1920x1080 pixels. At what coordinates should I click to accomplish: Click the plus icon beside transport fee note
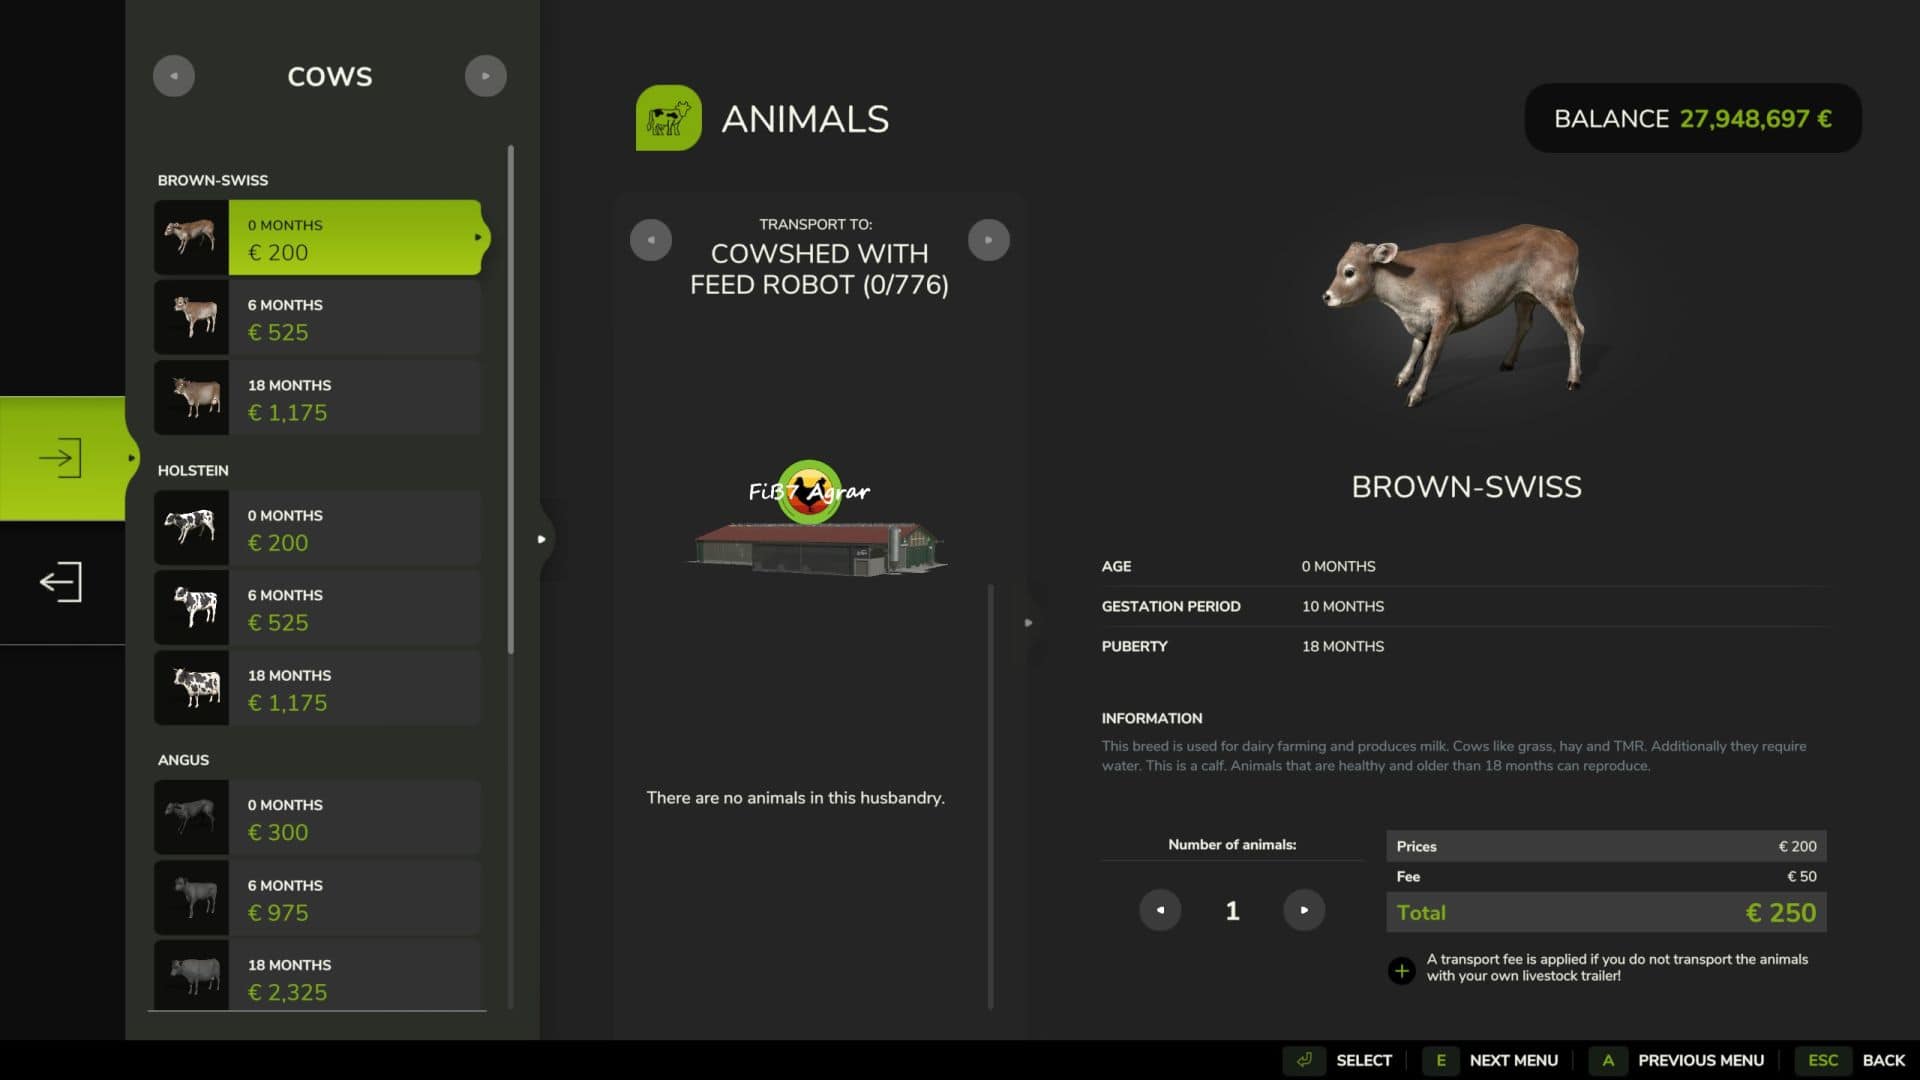[1401, 970]
